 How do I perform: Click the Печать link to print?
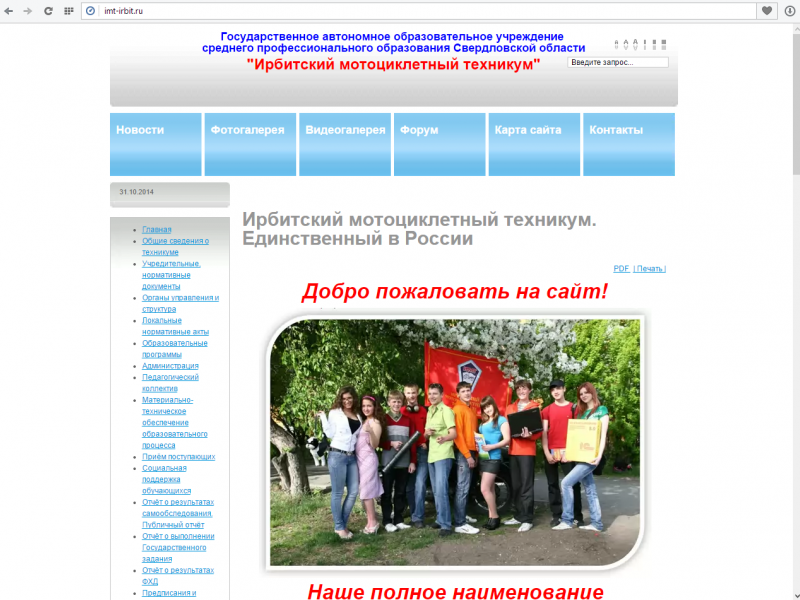[x=648, y=268]
